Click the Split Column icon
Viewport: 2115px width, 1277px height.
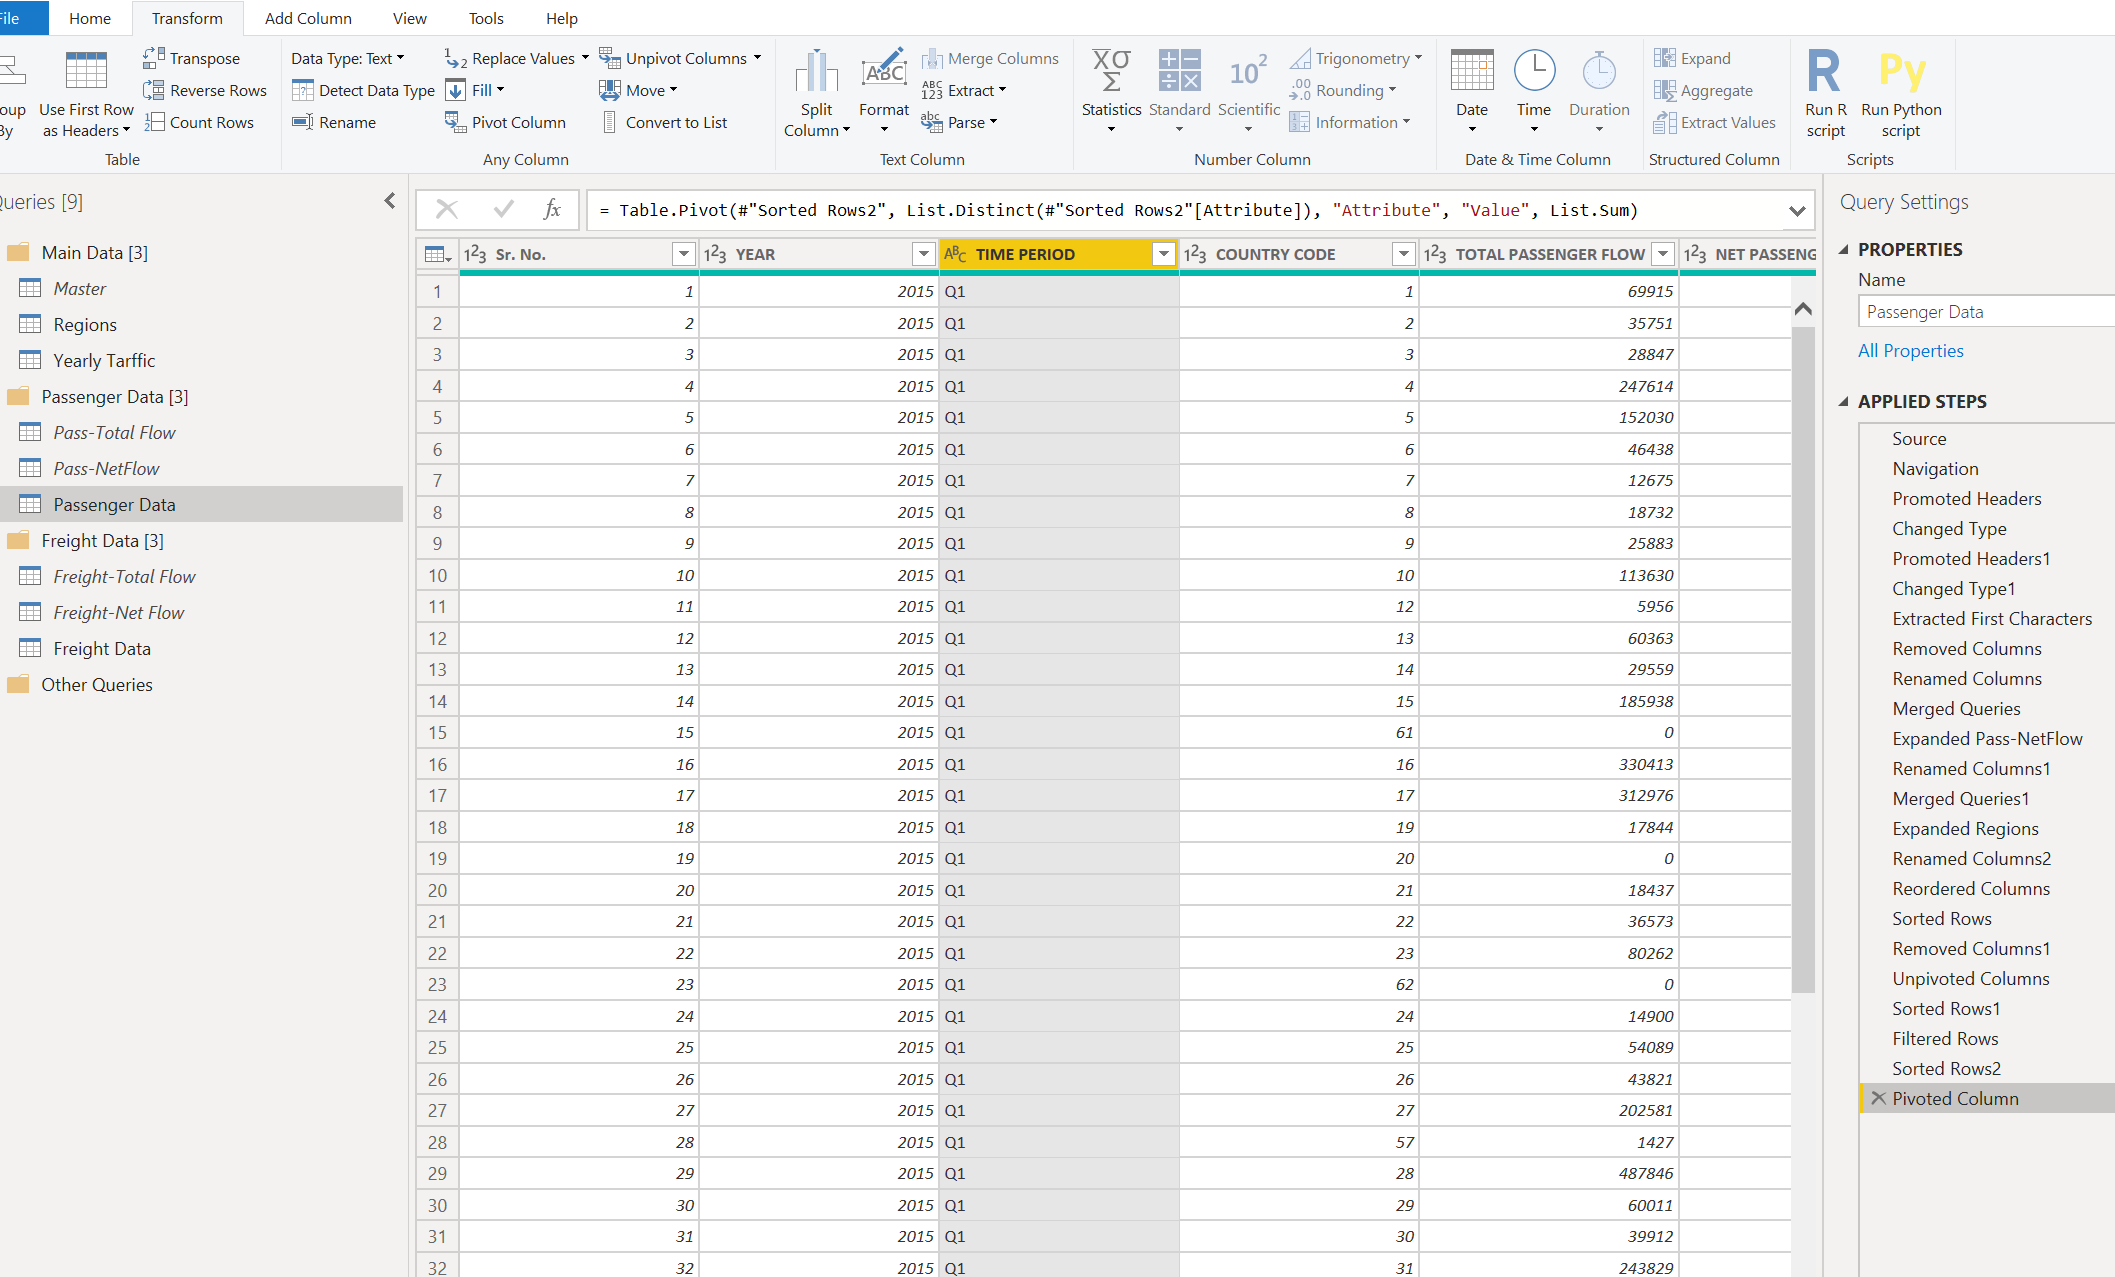816,71
